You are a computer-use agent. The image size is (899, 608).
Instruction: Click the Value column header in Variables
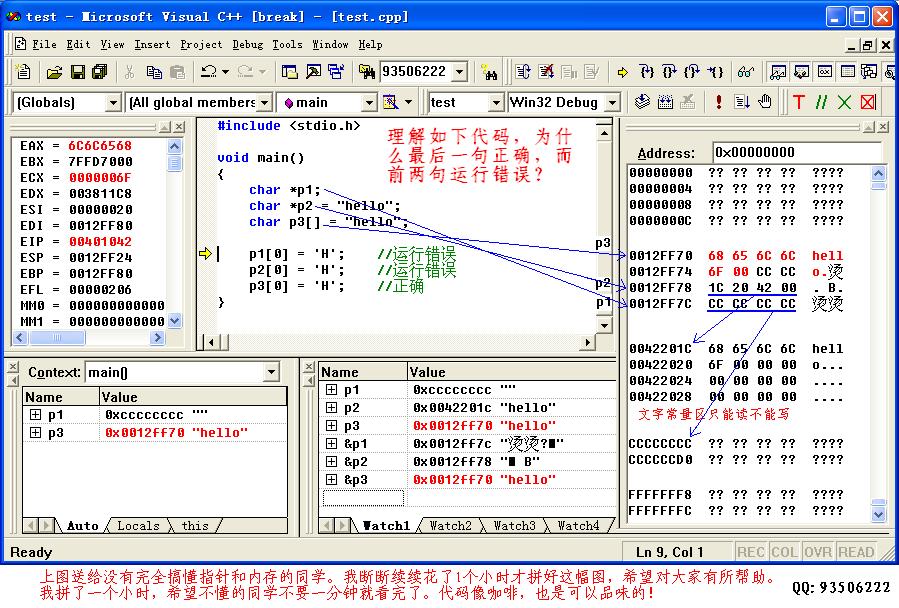193,397
